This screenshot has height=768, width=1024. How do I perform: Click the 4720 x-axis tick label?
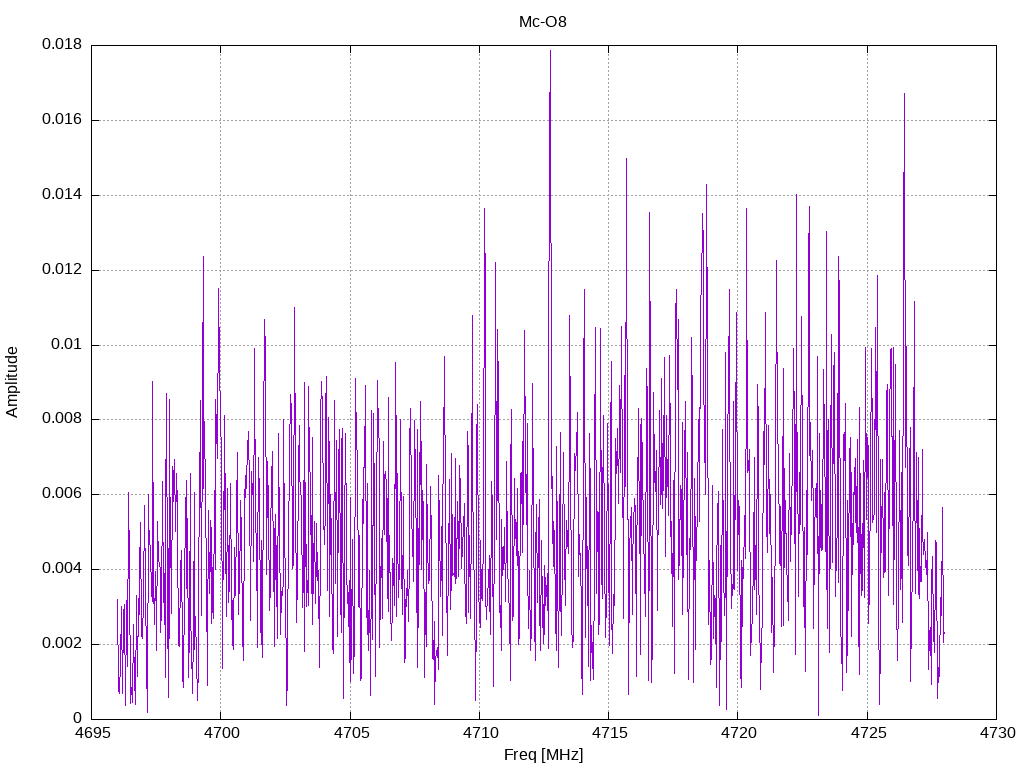coord(739,733)
